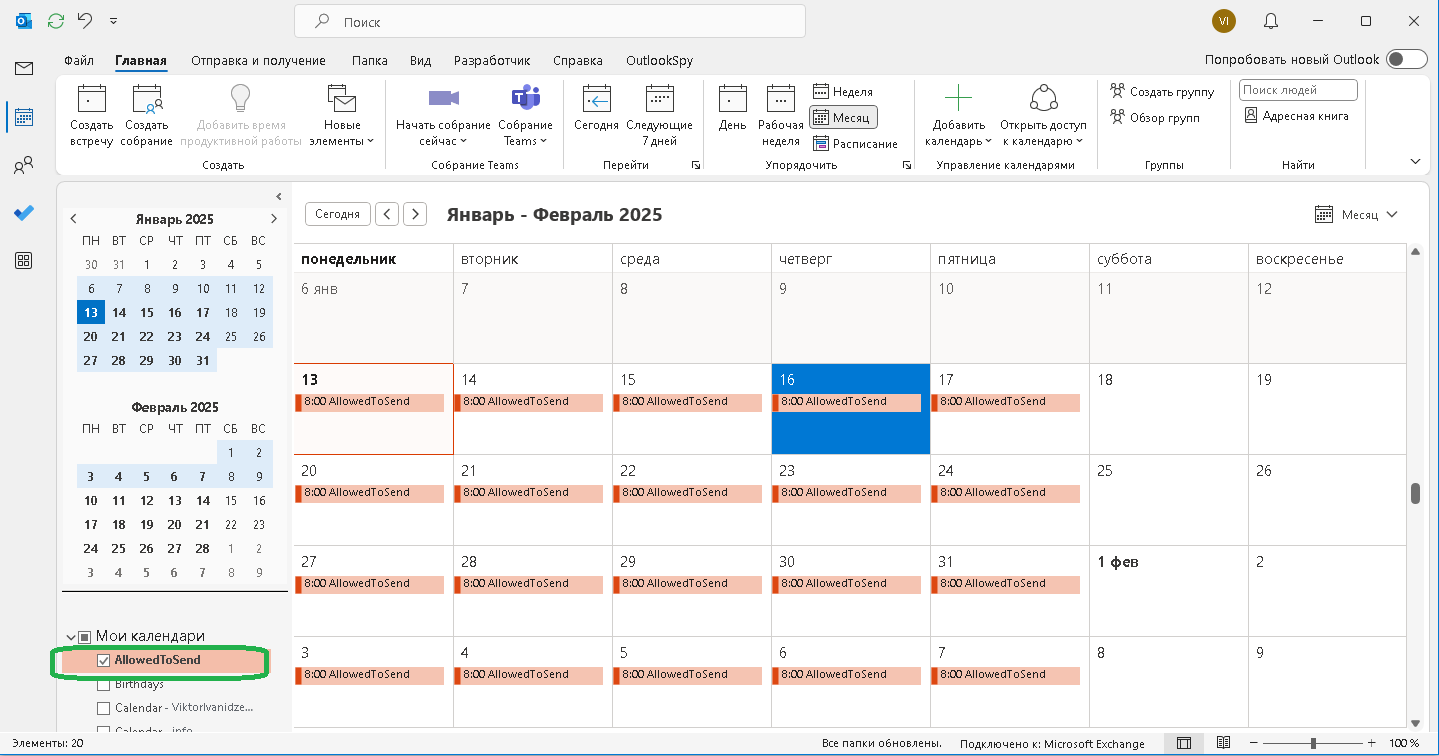Next month arrow in mini calendar Январь 2025
The width and height of the screenshot is (1439, 756).
[x=274, y=218]
